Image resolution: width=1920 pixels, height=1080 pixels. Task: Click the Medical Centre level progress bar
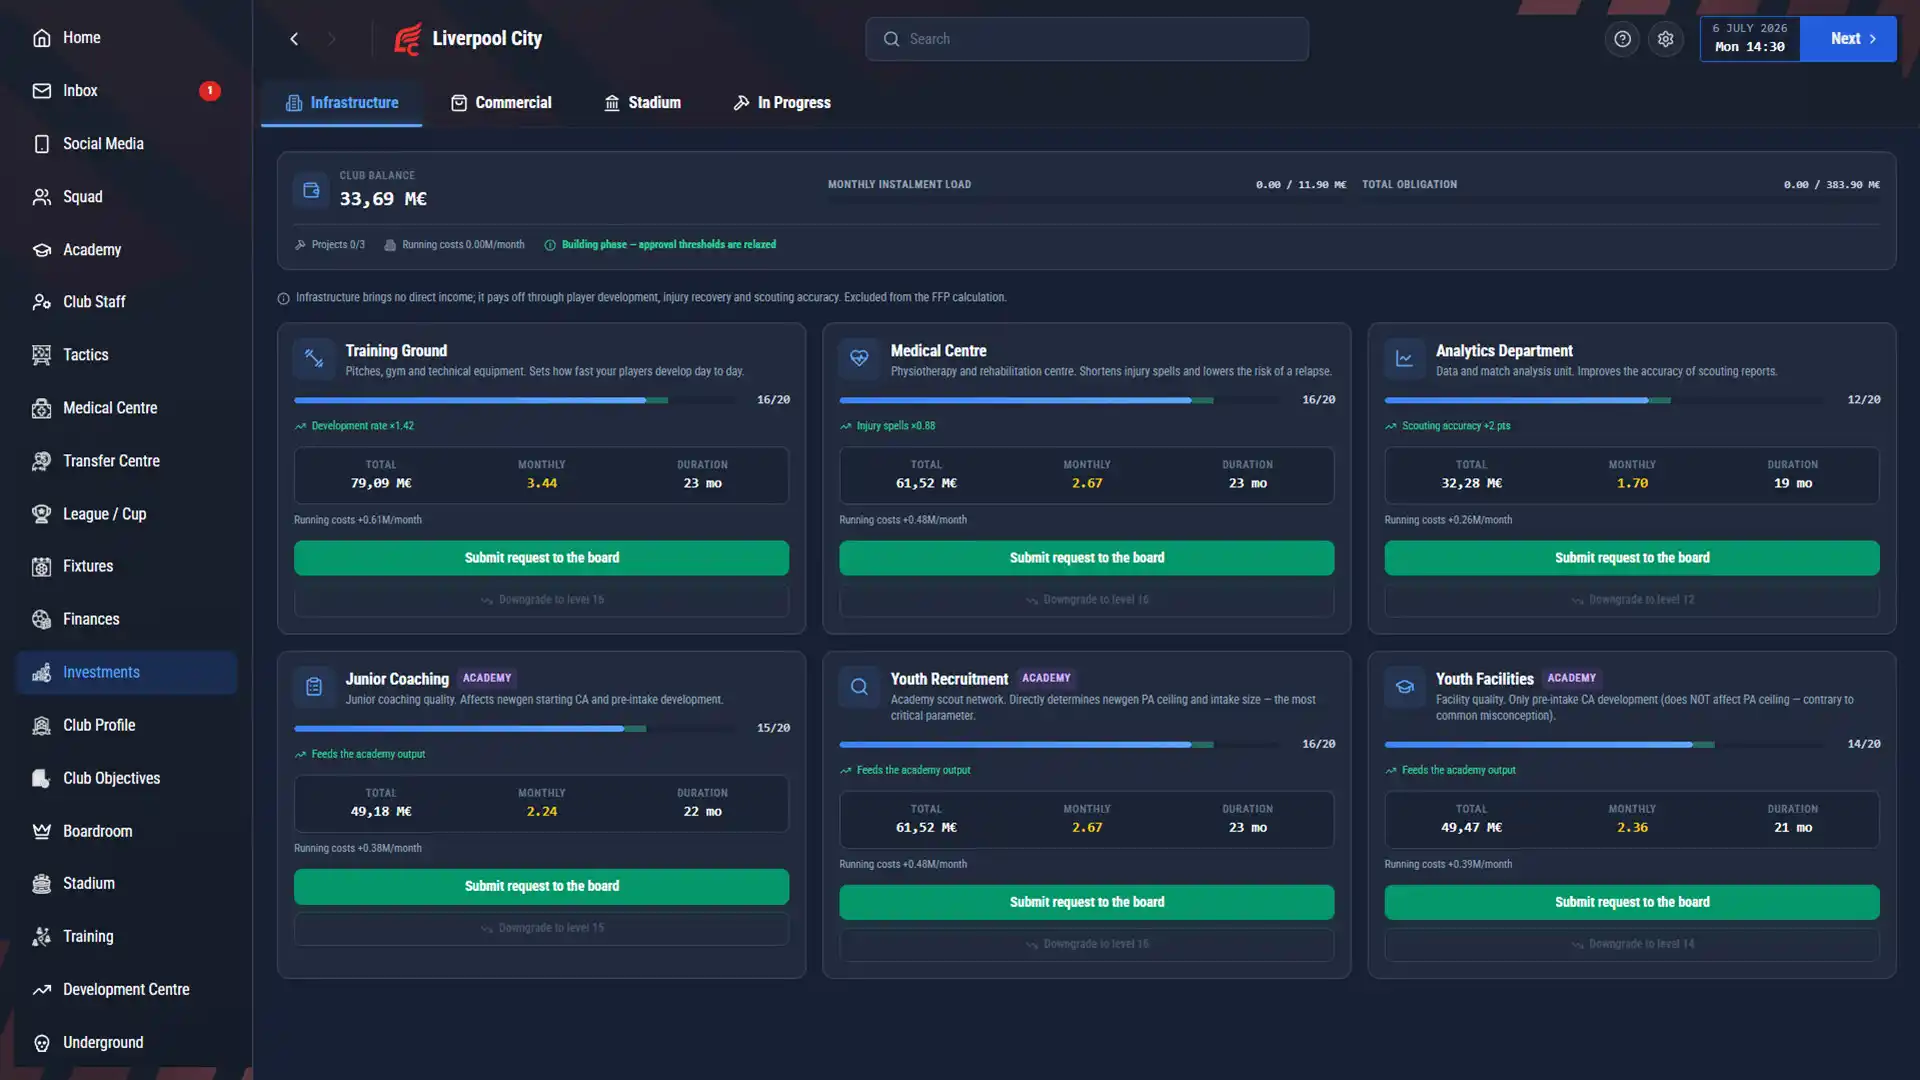[x=1060, y=400]
